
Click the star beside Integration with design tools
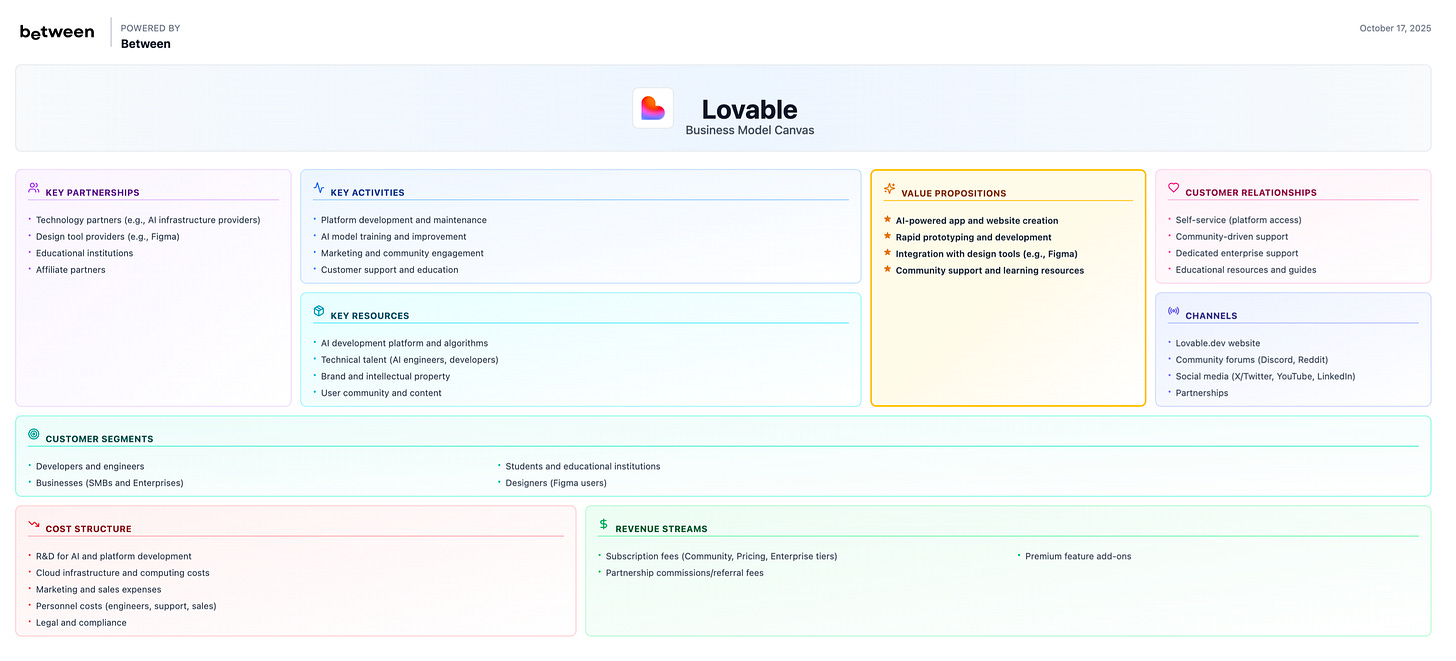pyautogui.click(x=887, y=253)
